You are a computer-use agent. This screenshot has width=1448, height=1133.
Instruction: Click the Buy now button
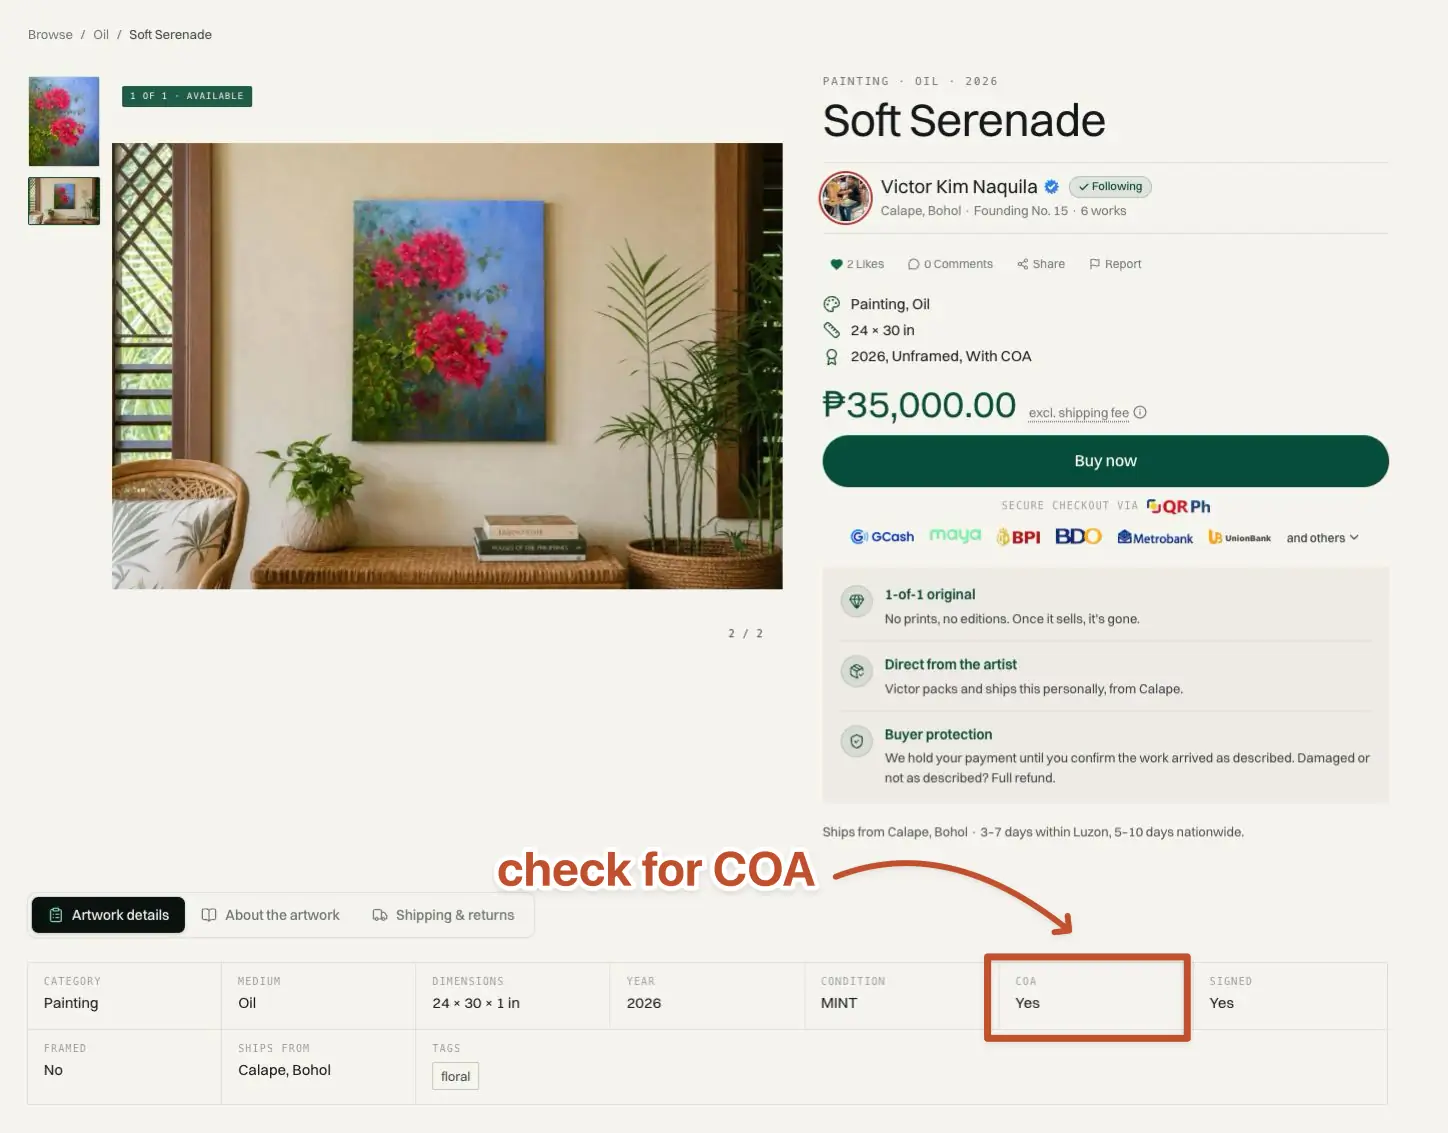[1105, 461]
